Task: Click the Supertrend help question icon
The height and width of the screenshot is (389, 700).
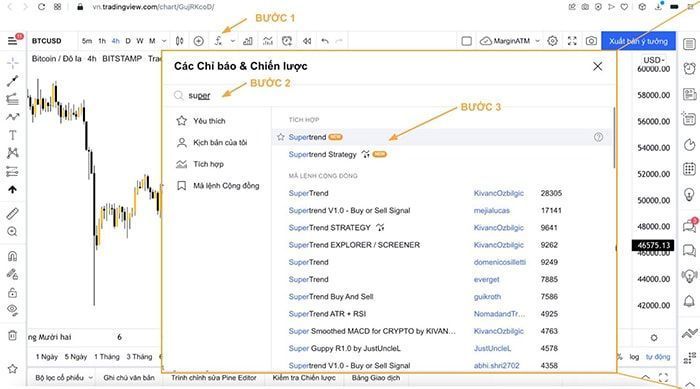Action: 599,137
